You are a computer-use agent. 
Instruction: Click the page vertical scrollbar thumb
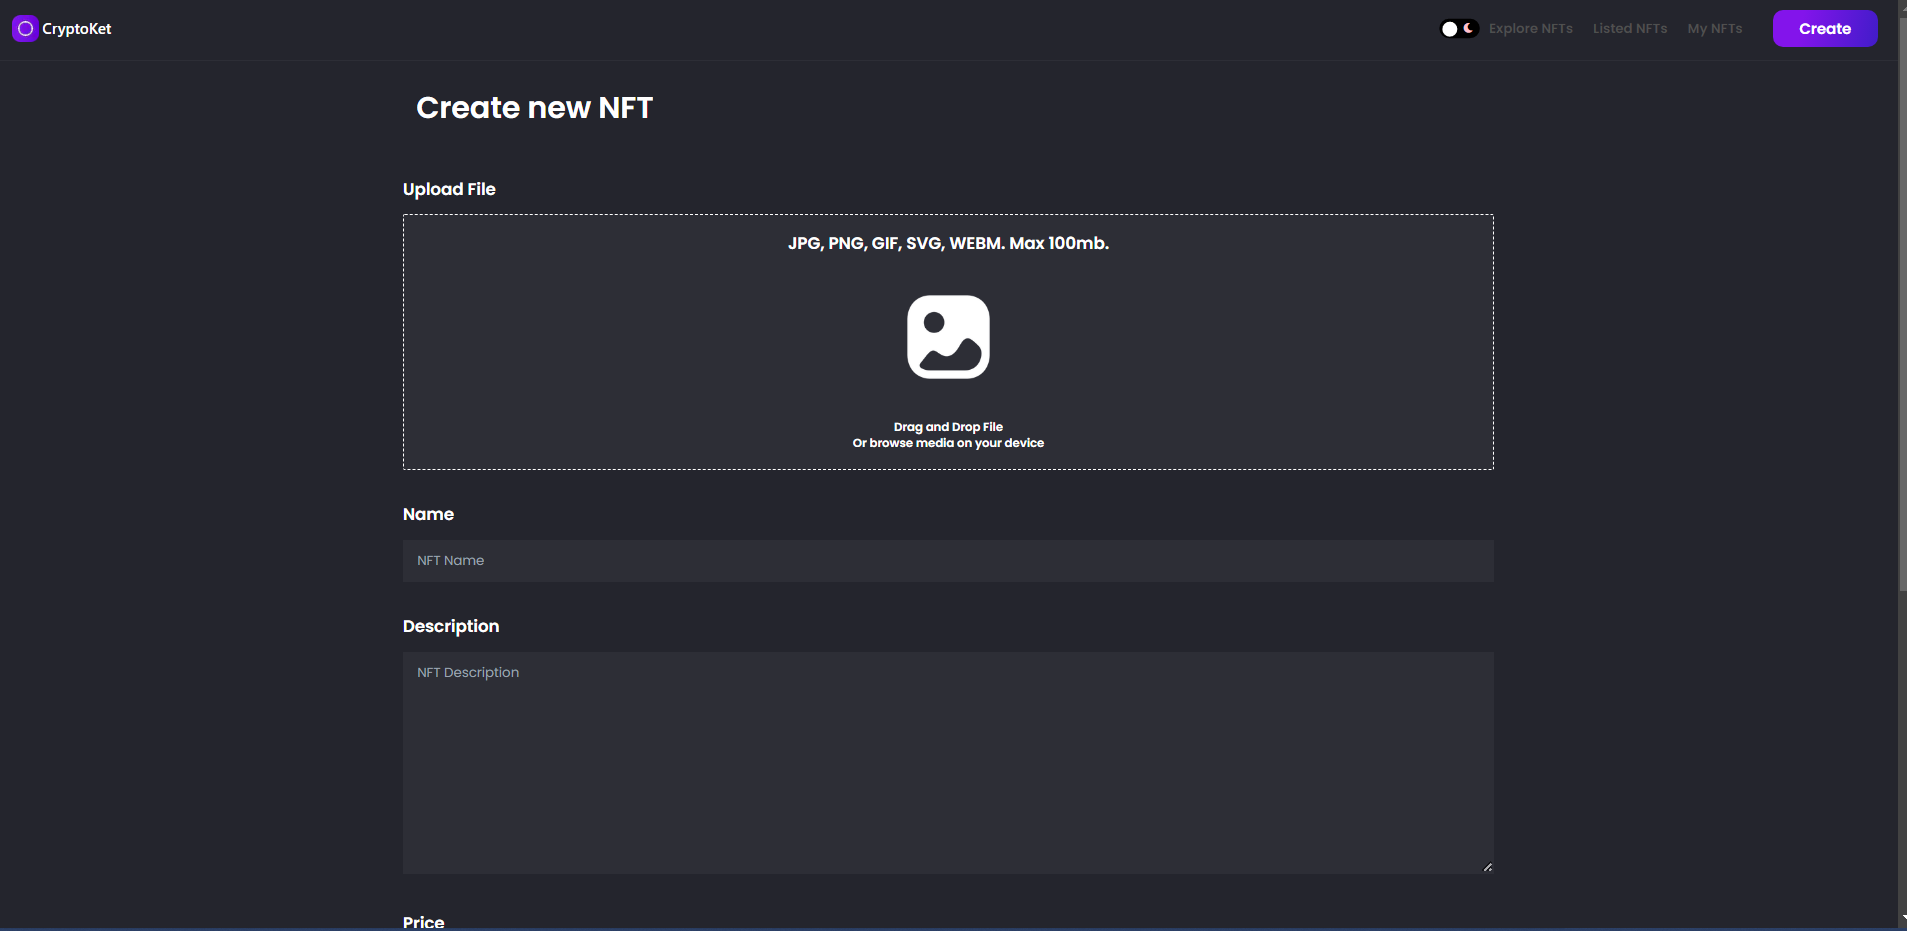[x=1902, y=300]
